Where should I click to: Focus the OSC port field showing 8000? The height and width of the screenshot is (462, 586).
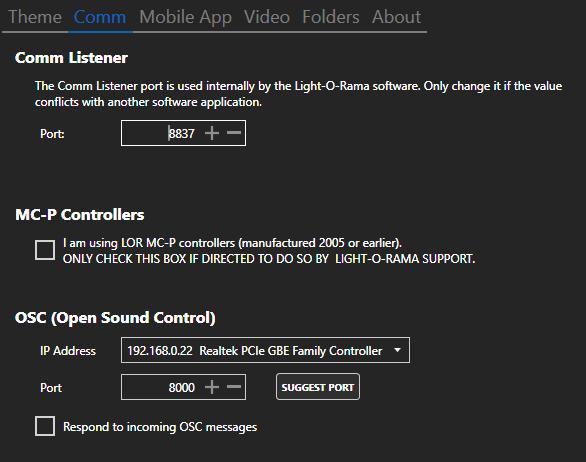pos(183,387)
